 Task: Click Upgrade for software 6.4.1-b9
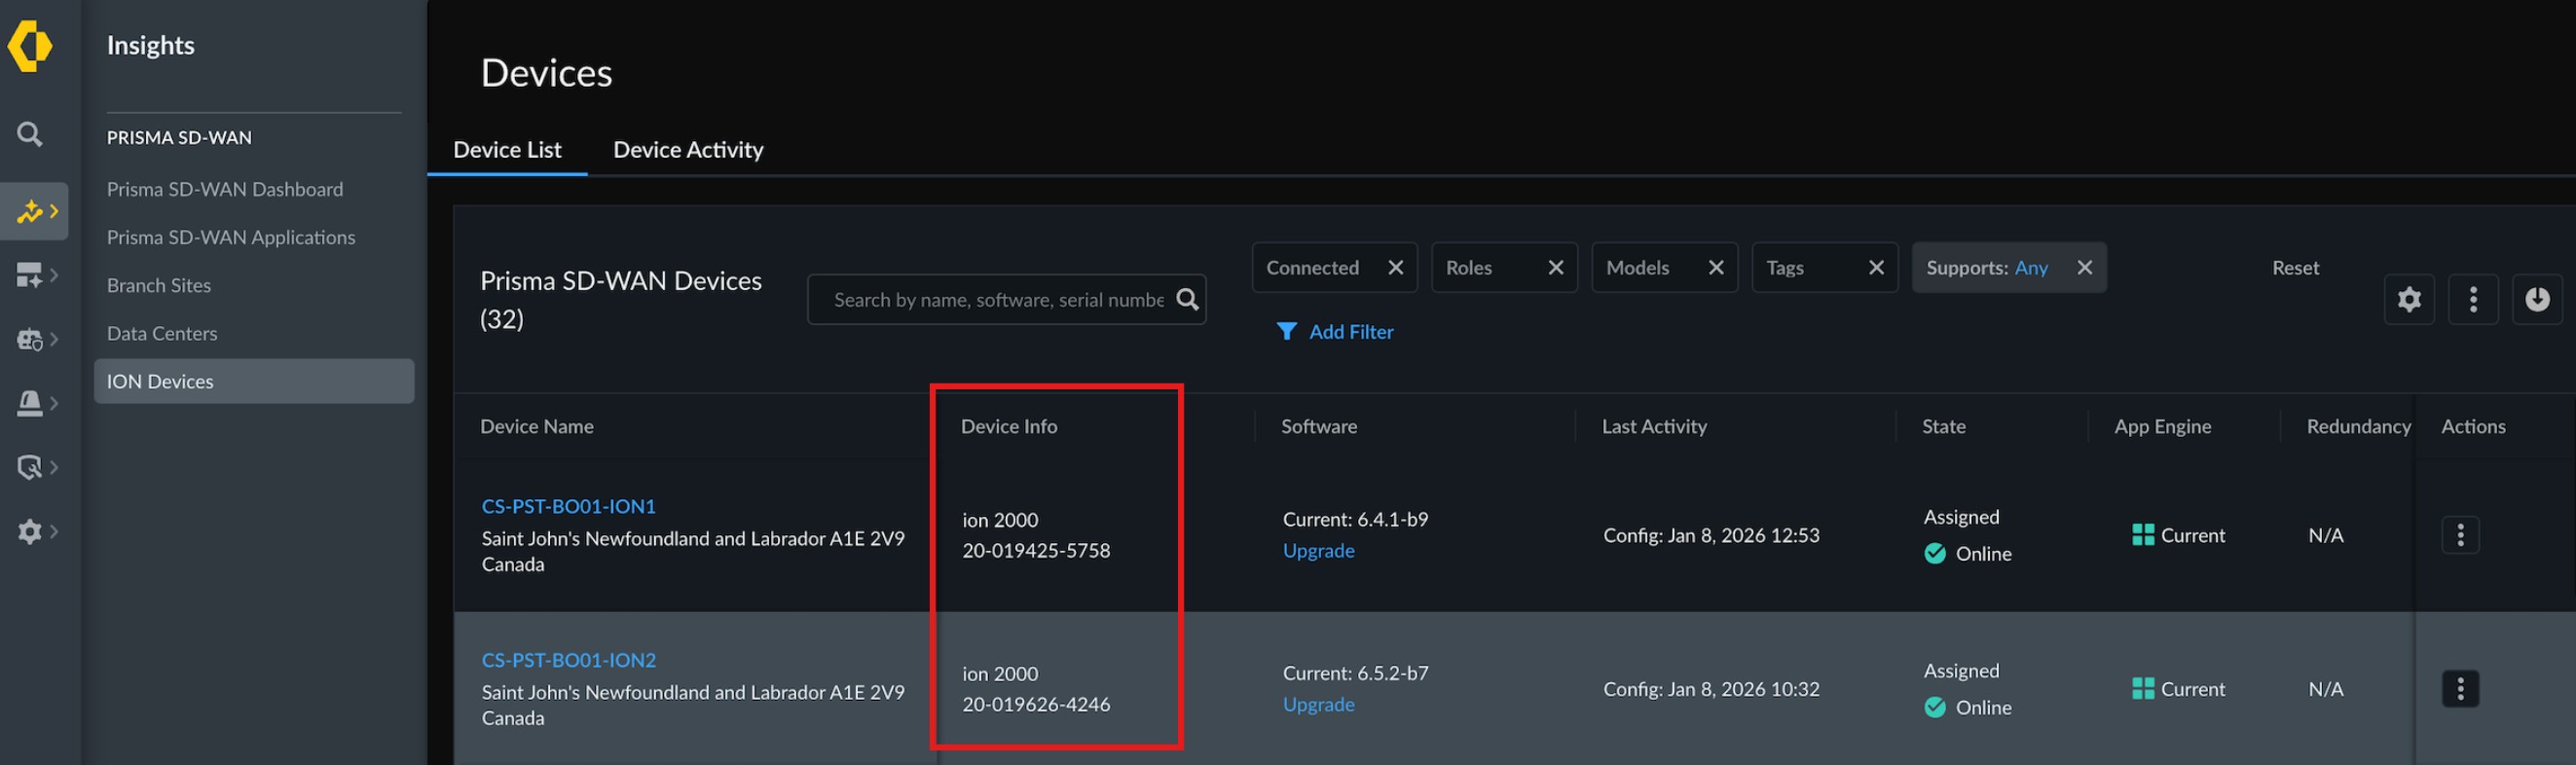(x=1318, y=550)
